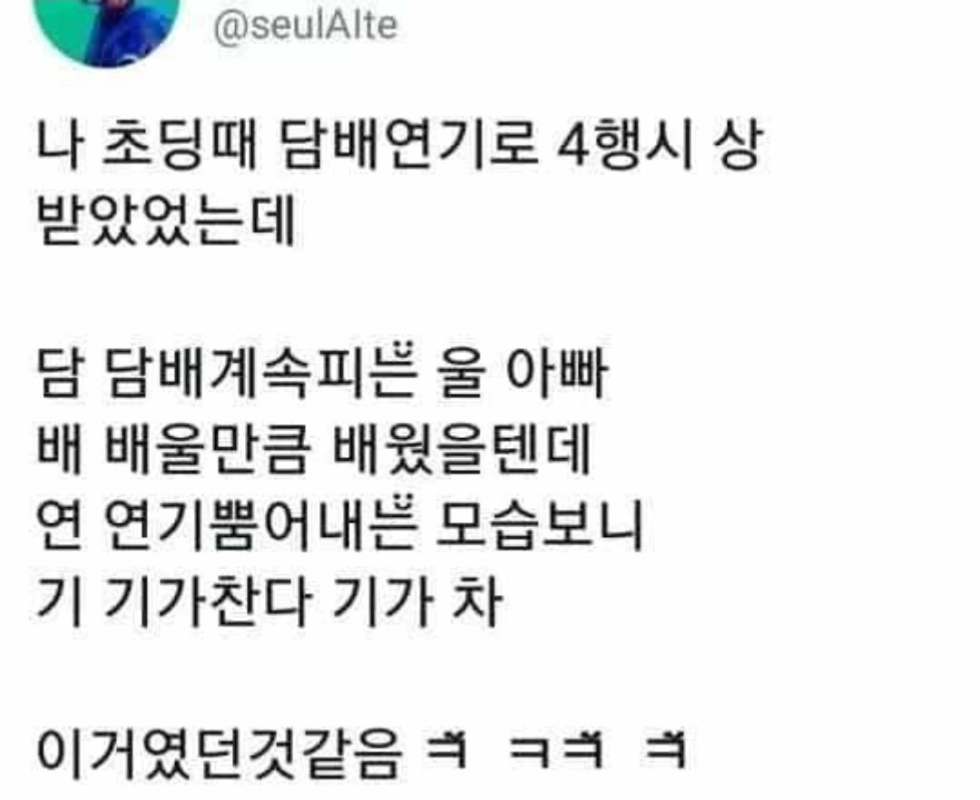Click the word '기가찬다' in the poem
The height and width of the screenshot is (800, 980).
coord(207,601)
